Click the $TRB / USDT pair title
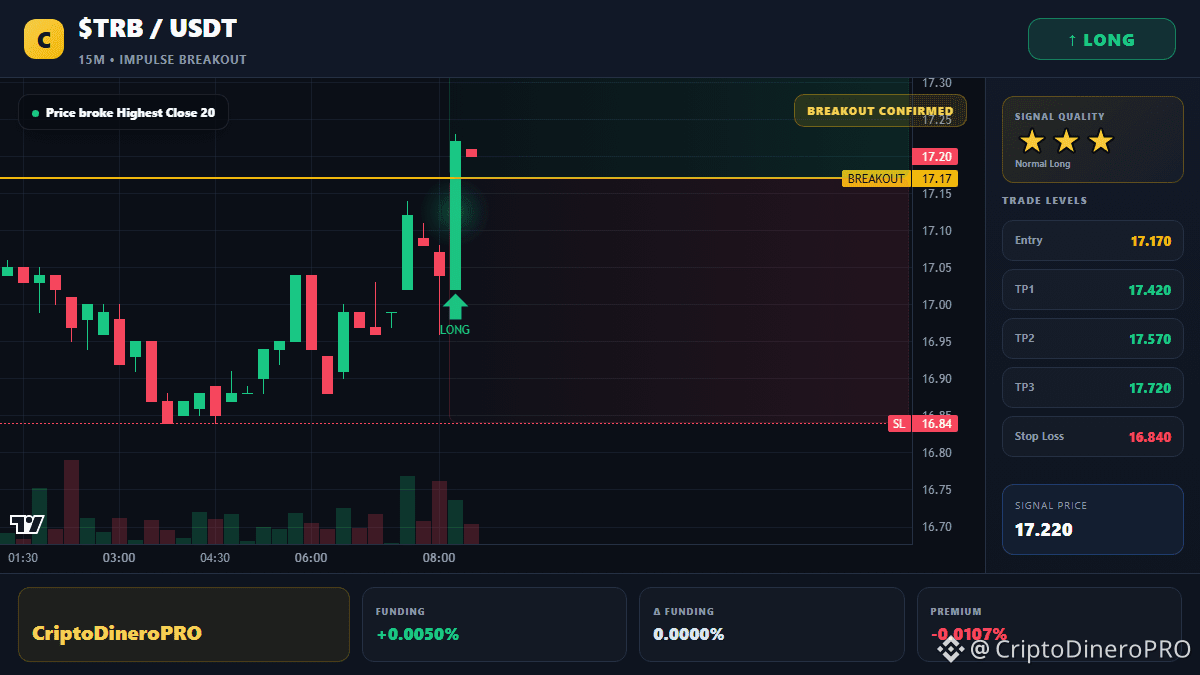 (x=158, y=29)
